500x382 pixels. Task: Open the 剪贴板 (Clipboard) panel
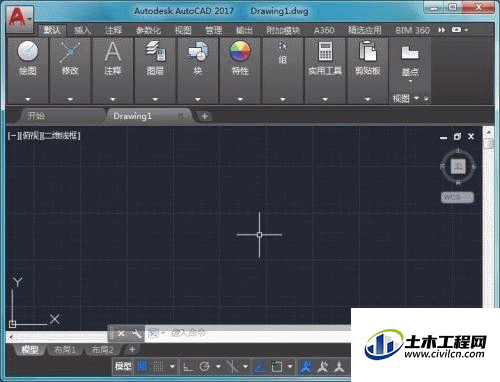pyautogui.click(x=367, y=57)
